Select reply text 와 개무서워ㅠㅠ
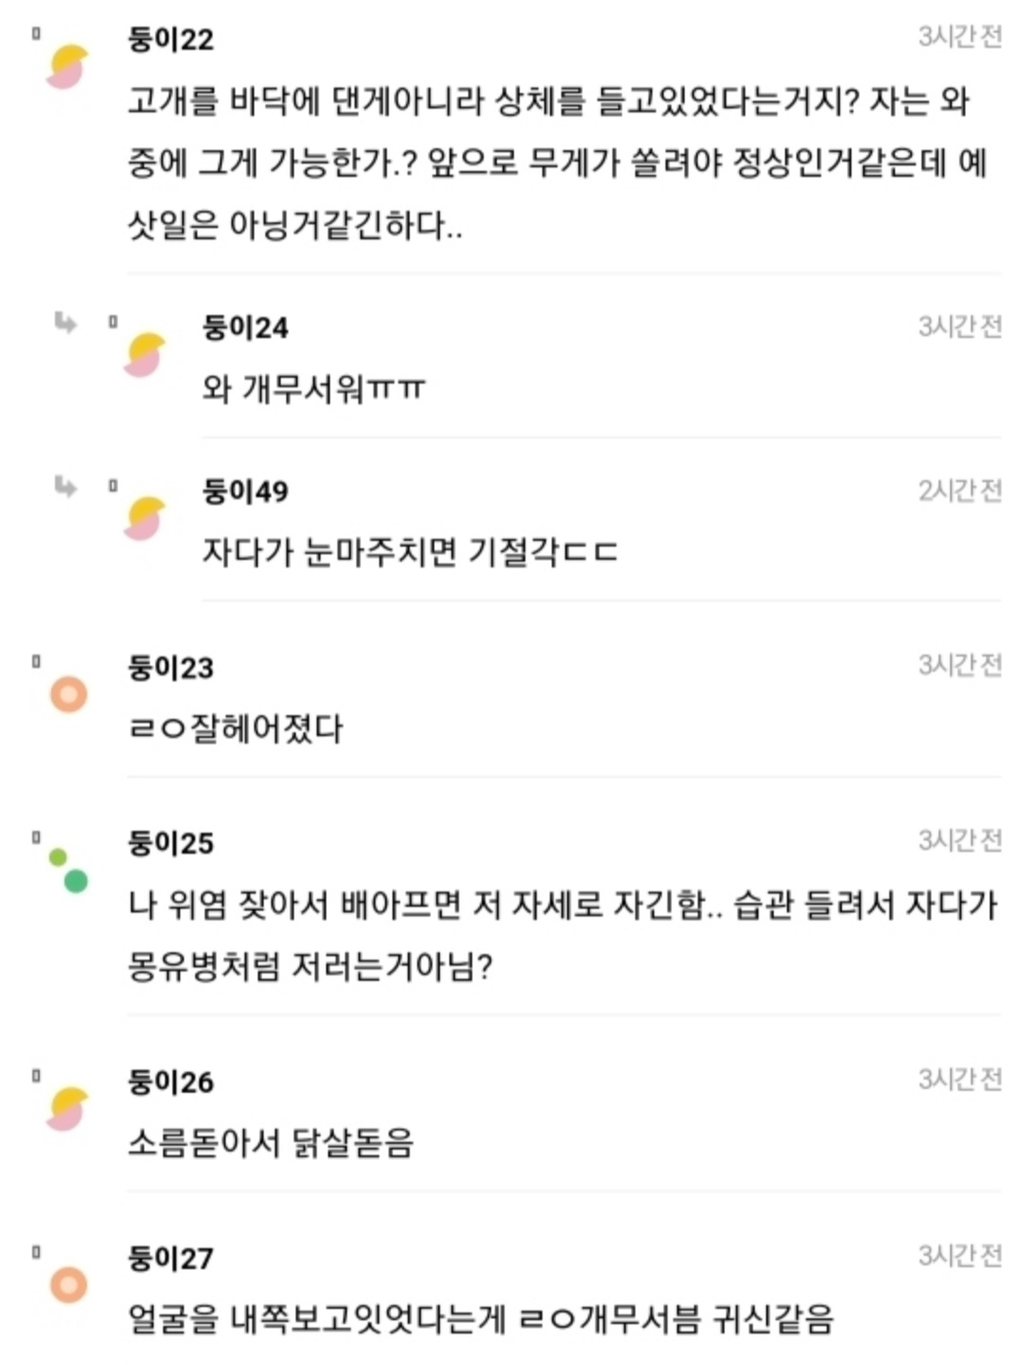Screen dimensions: 1024x1365 tap(314, 388)
